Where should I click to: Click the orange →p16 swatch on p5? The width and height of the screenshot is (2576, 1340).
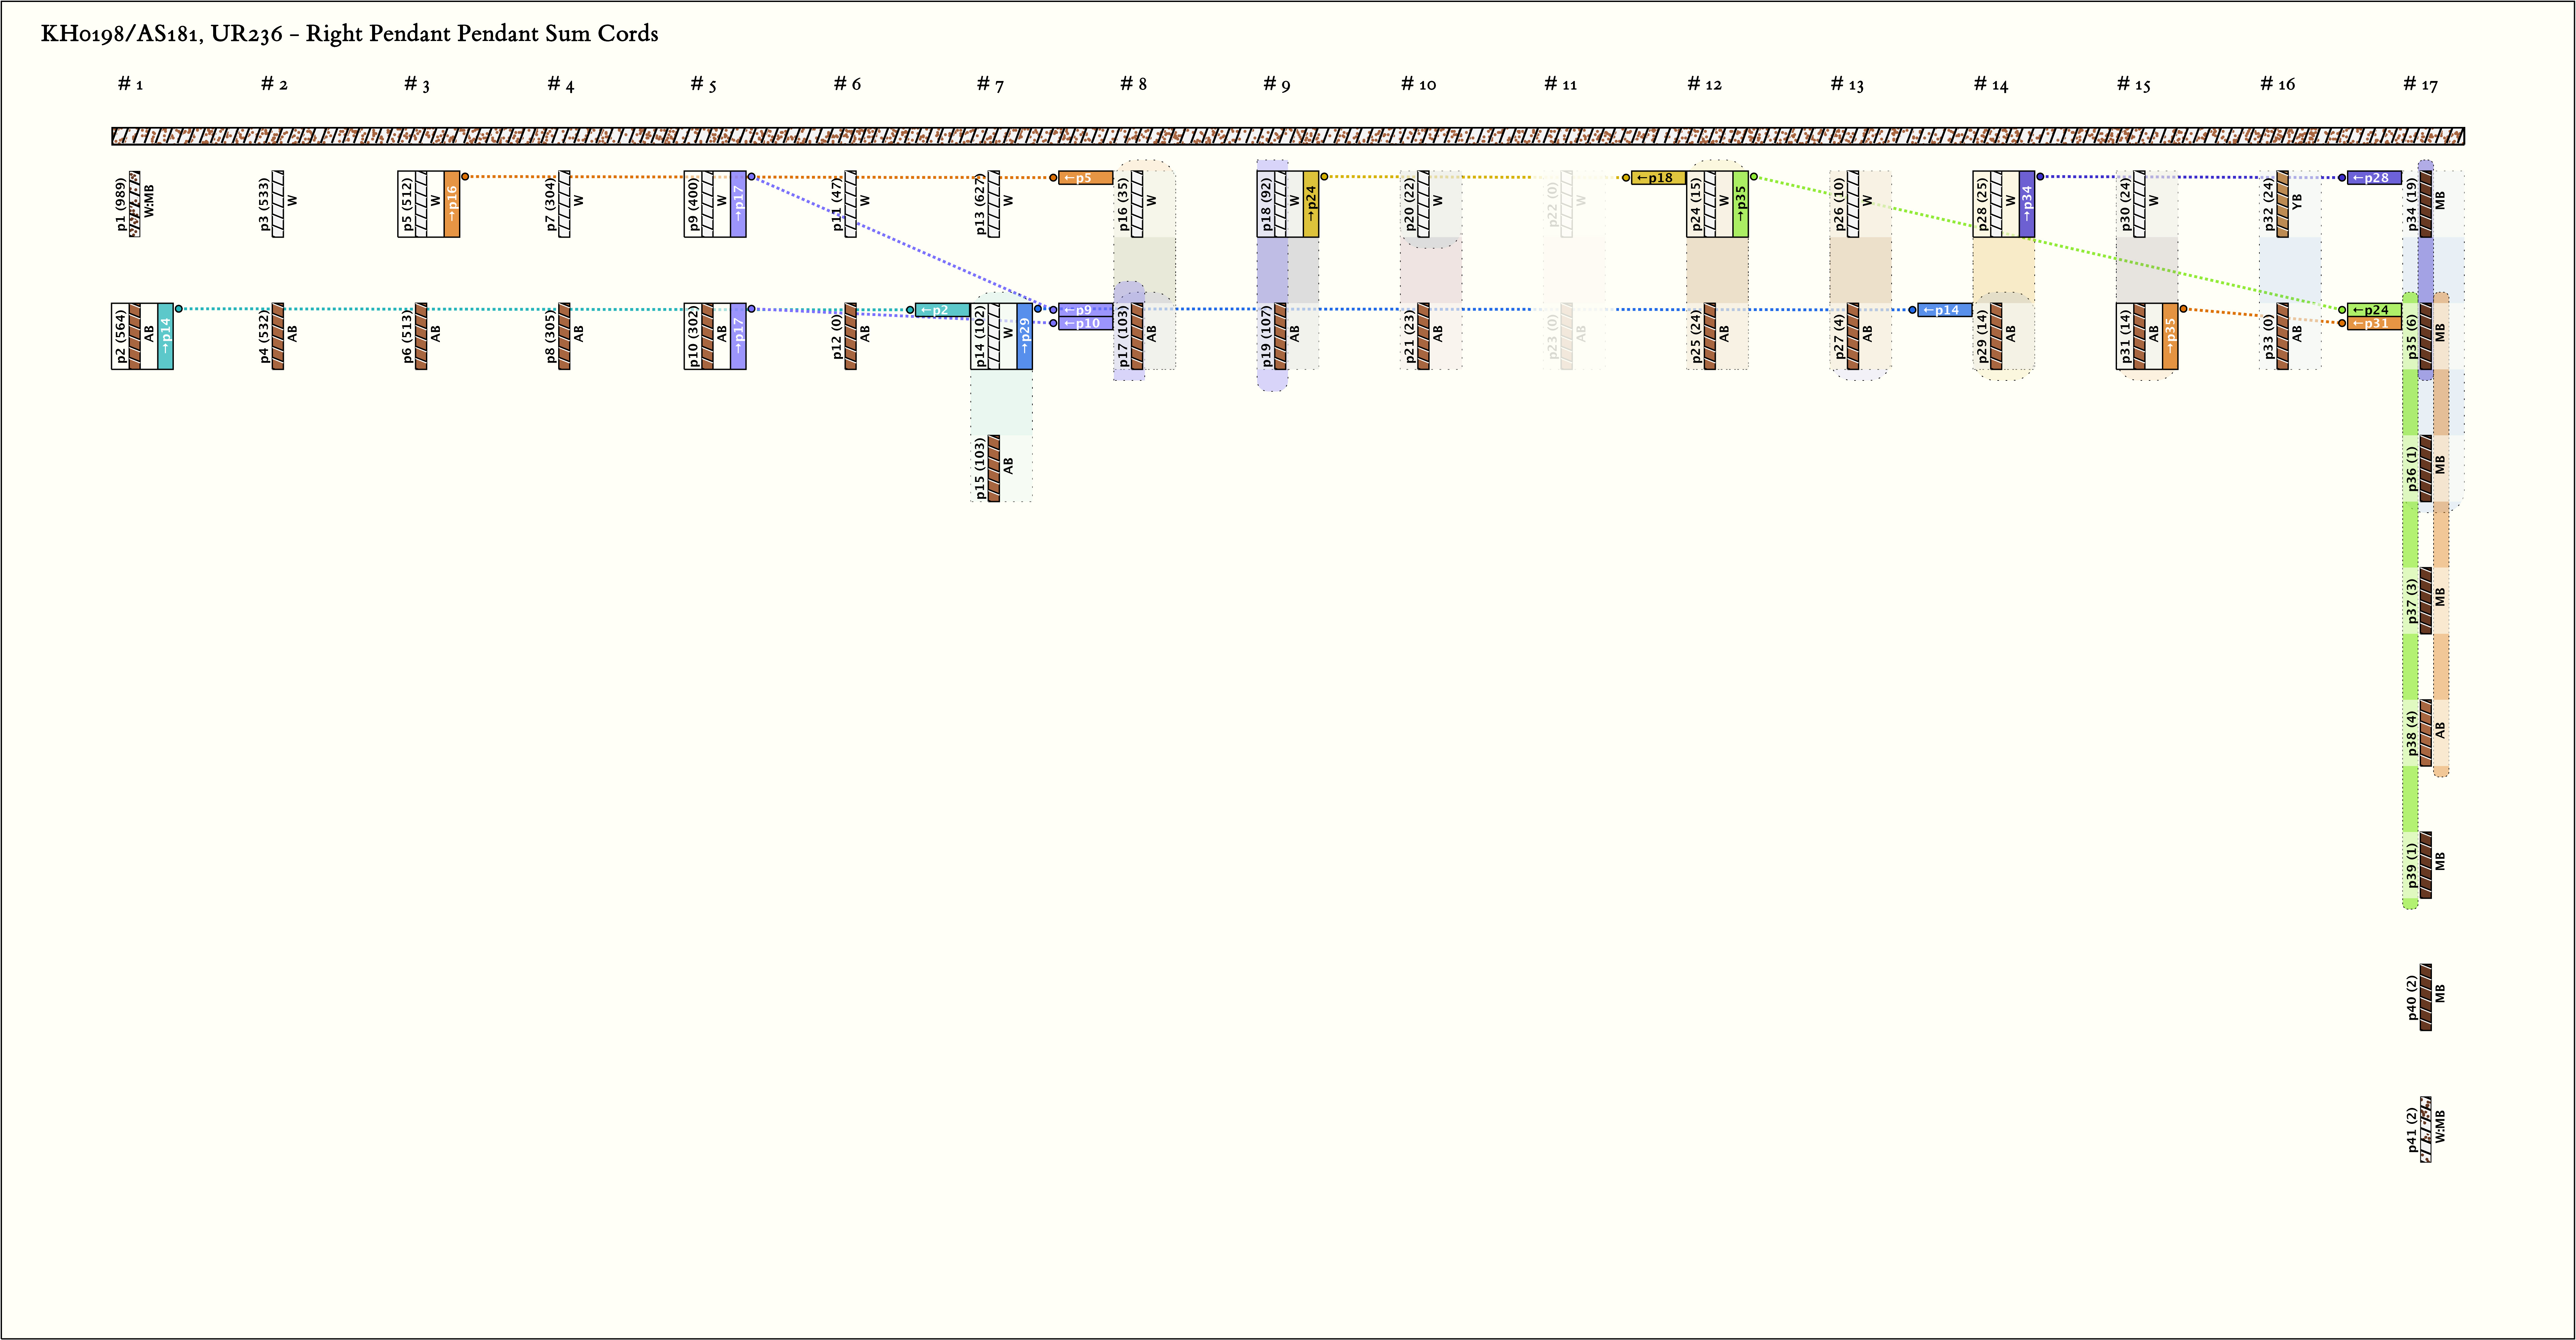click(x=452, y=204)
